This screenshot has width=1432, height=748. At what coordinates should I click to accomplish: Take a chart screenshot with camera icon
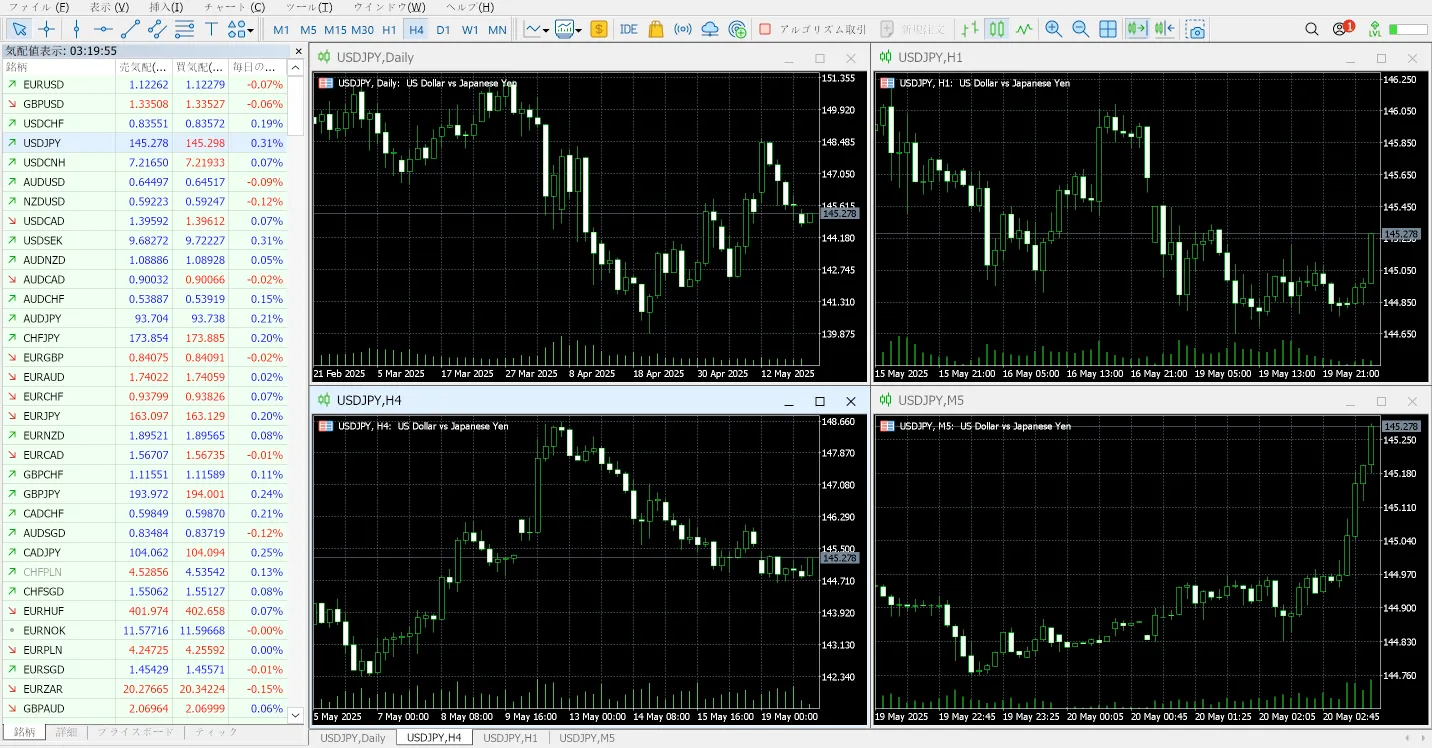point(1196,29)
